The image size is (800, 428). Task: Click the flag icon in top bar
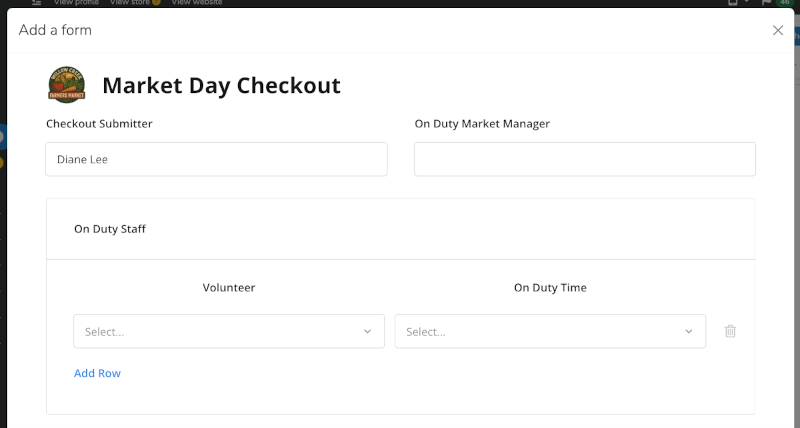pyautogui.click(x=767, y=3)
